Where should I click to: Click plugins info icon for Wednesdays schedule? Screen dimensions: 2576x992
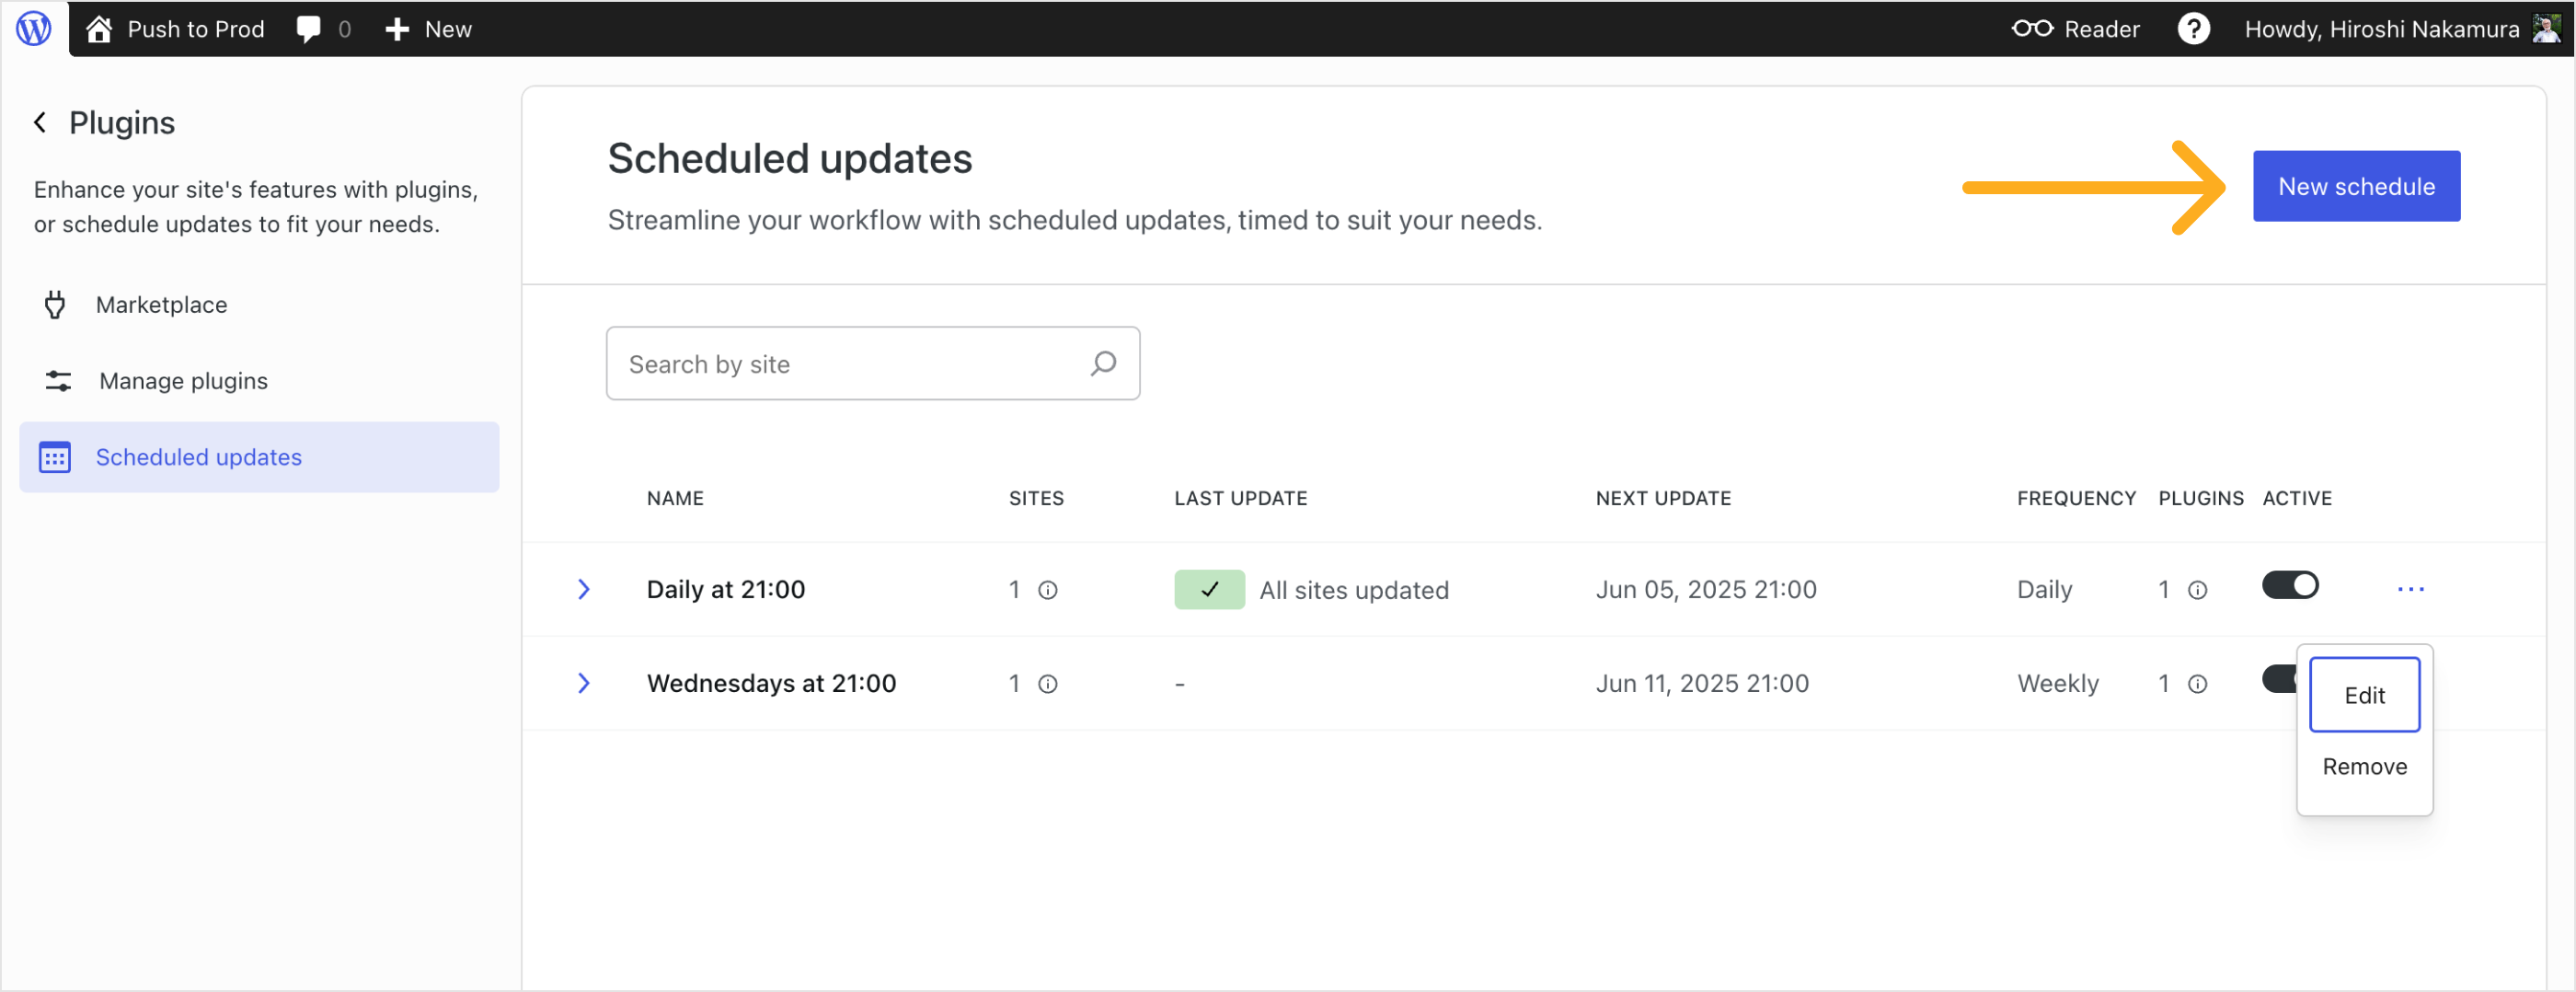(2197, 684)
